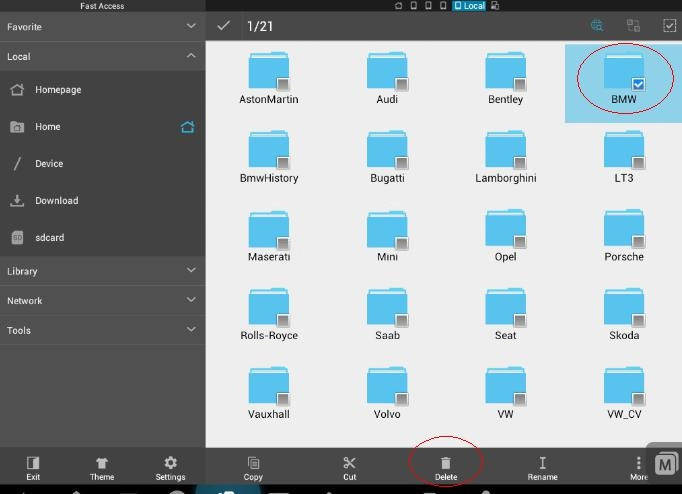Click the globe search icon in top bar

click(597, 26)
